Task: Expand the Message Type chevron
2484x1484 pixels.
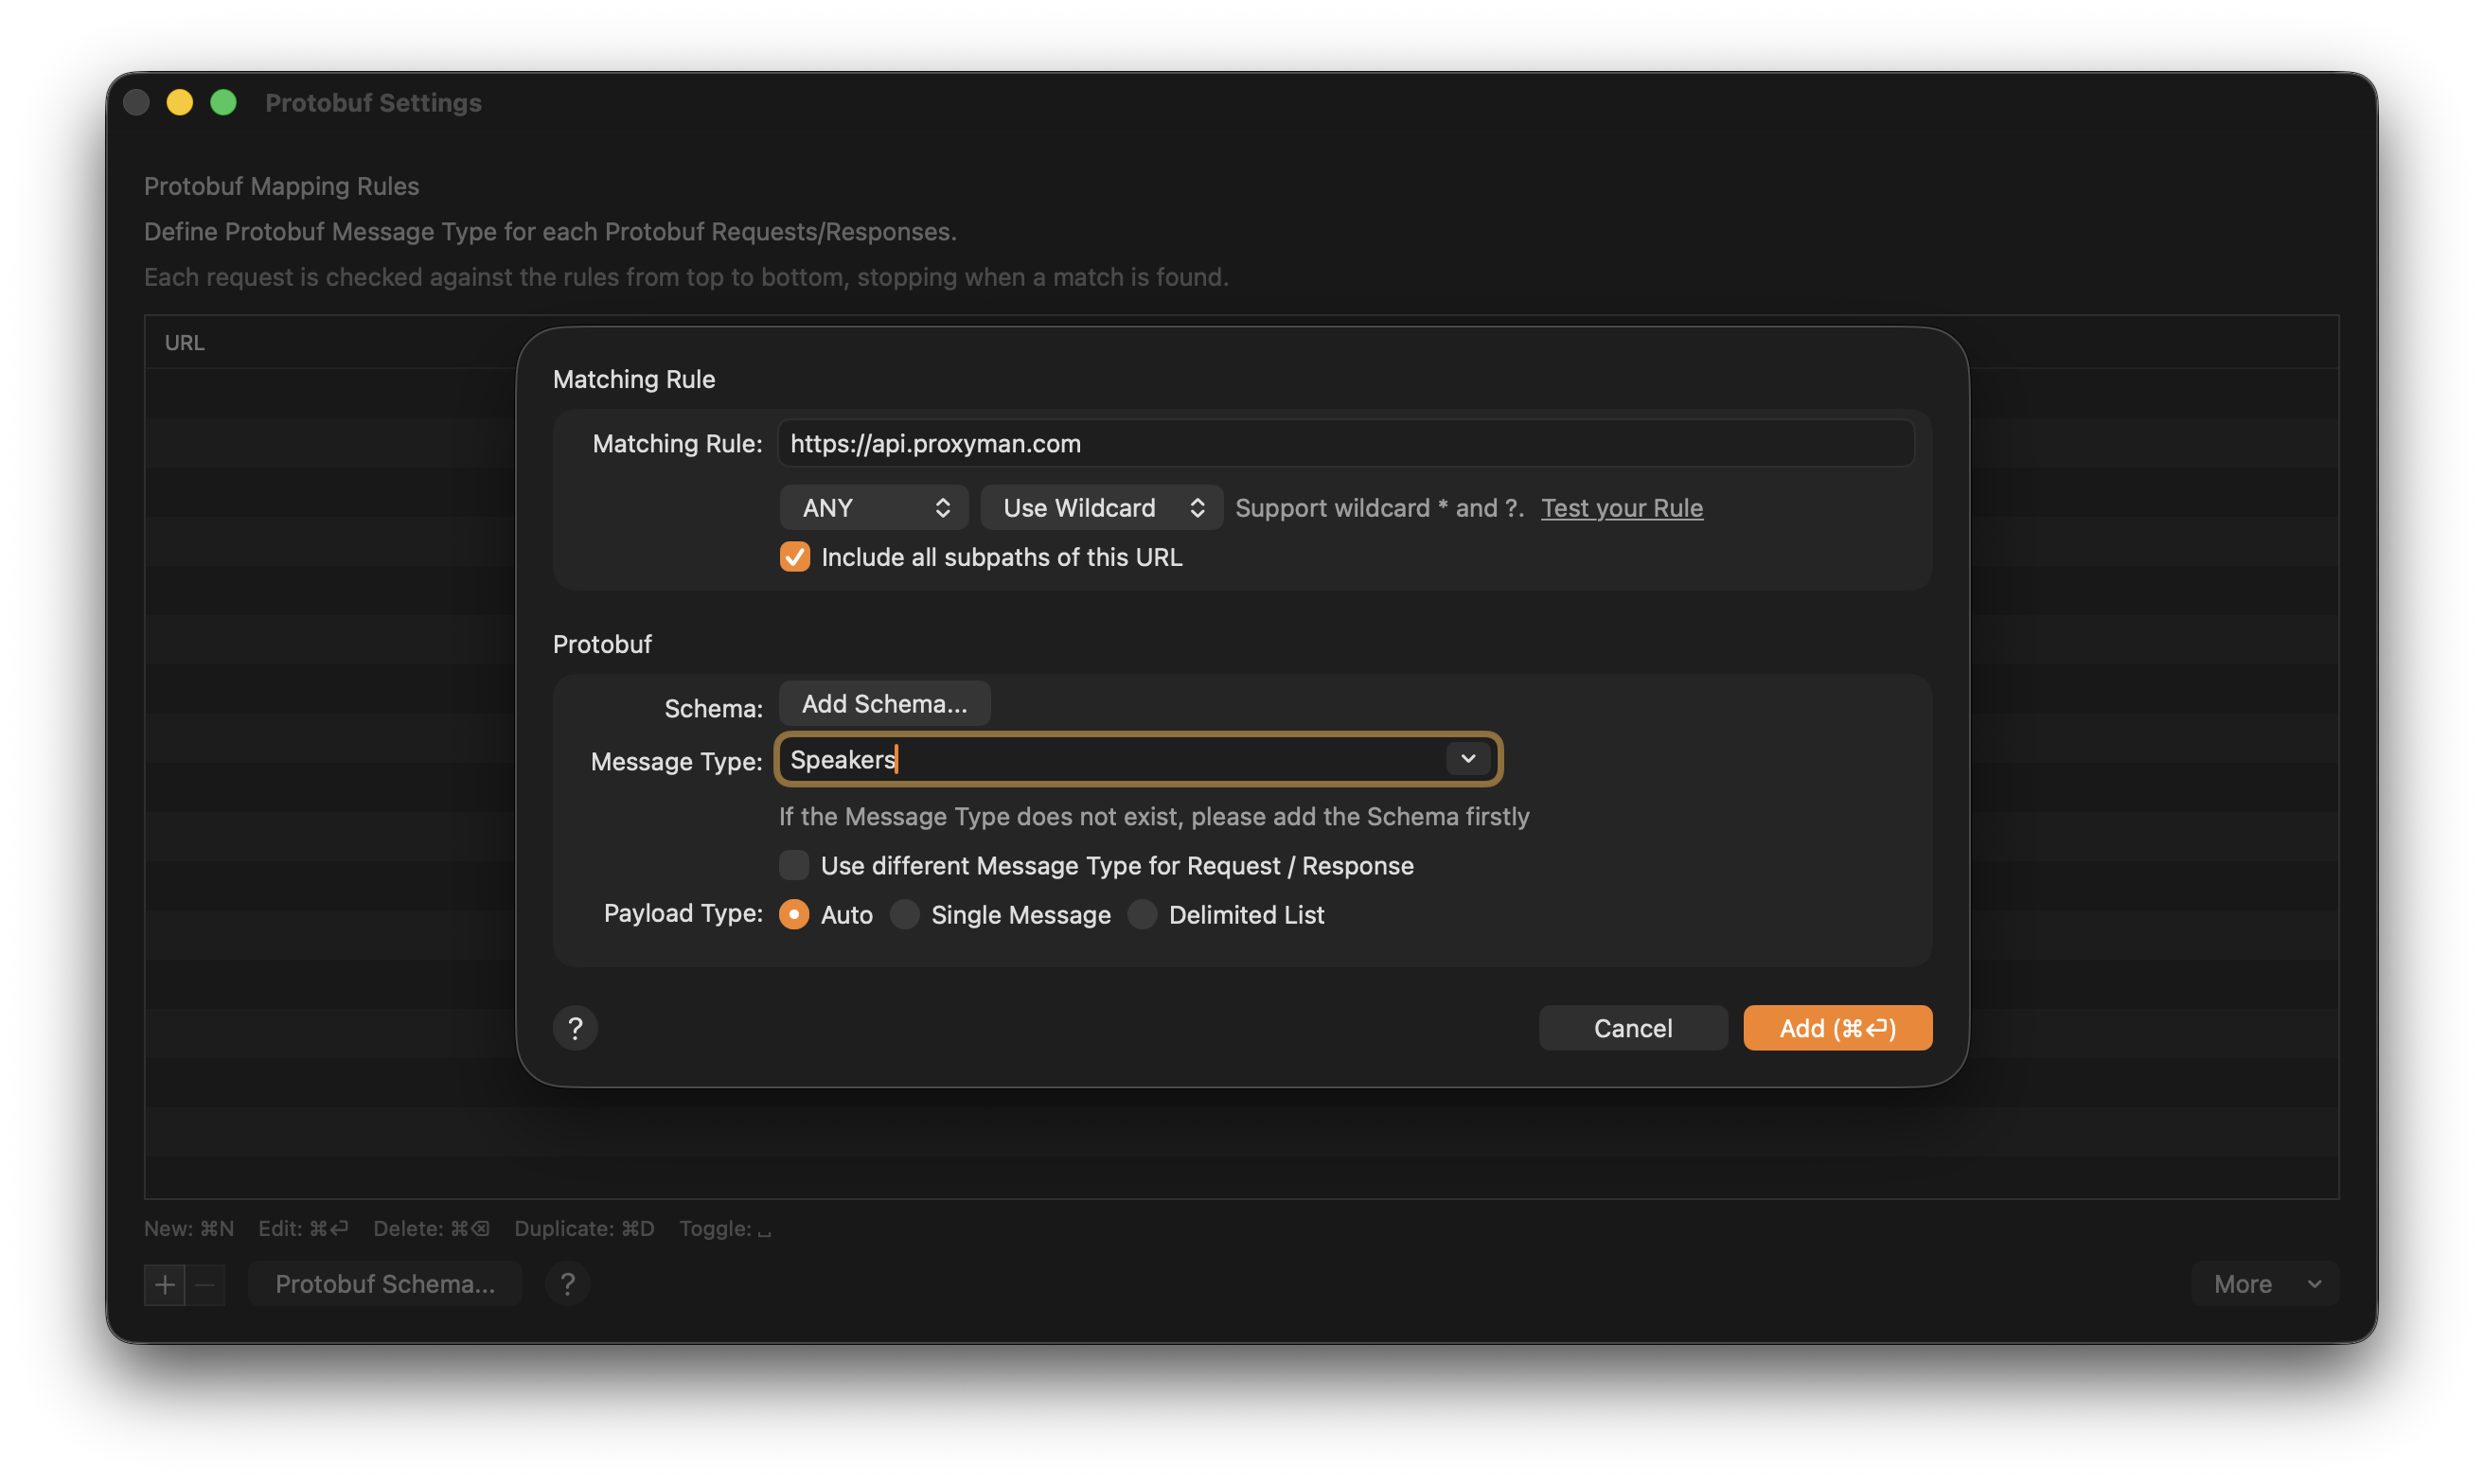Action: 1468,759
